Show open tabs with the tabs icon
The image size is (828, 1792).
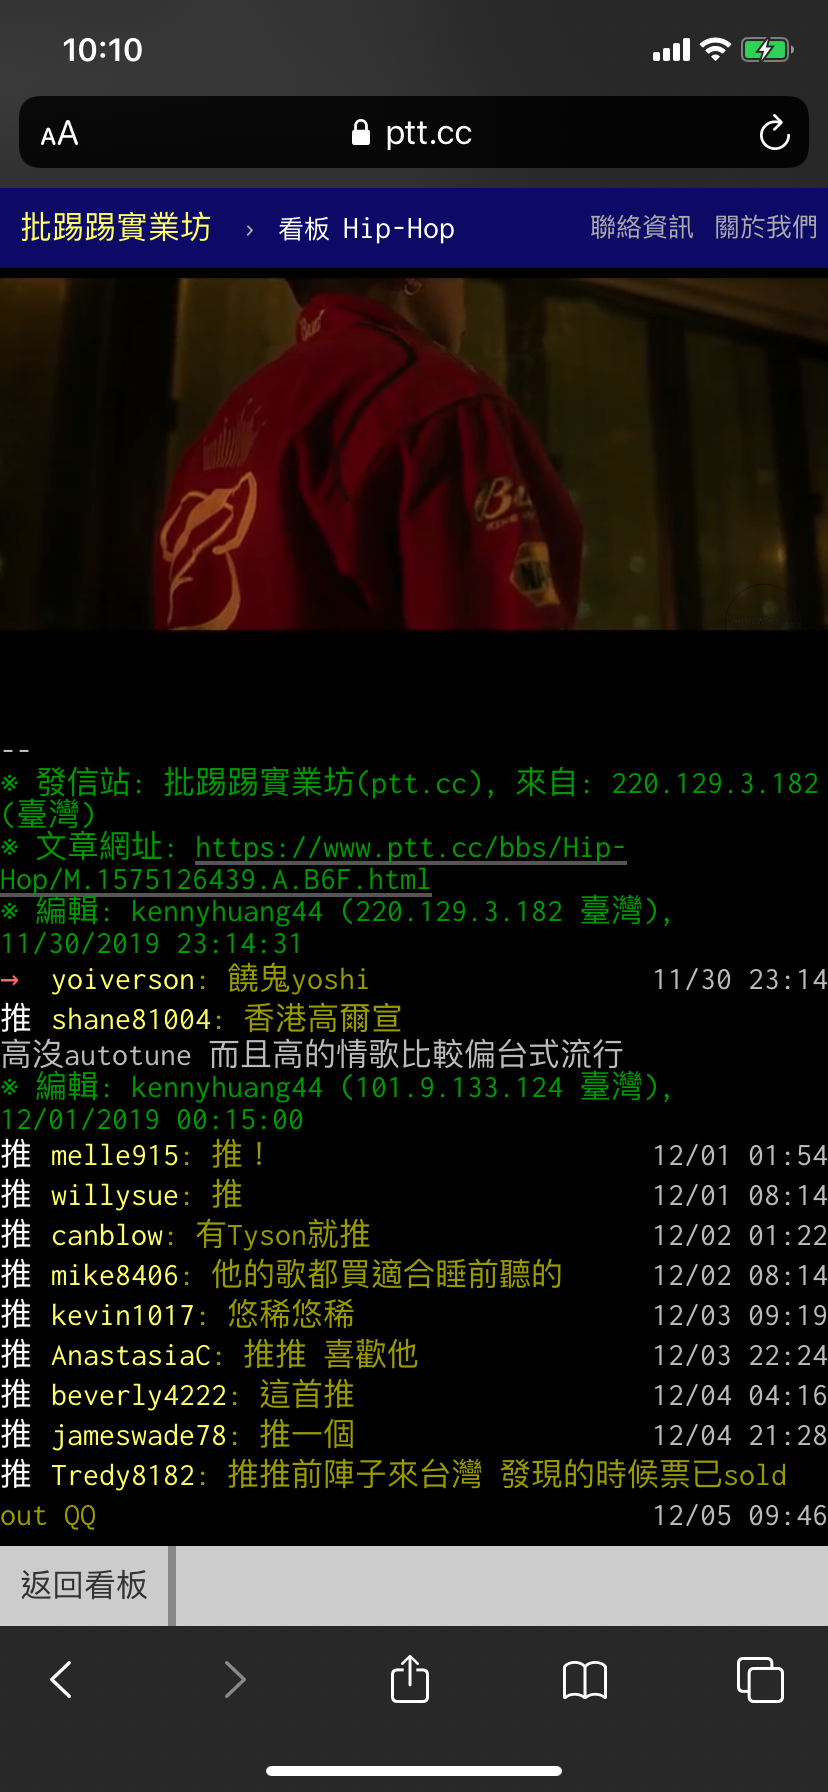pyautogui.click(x=760, y=1679)
